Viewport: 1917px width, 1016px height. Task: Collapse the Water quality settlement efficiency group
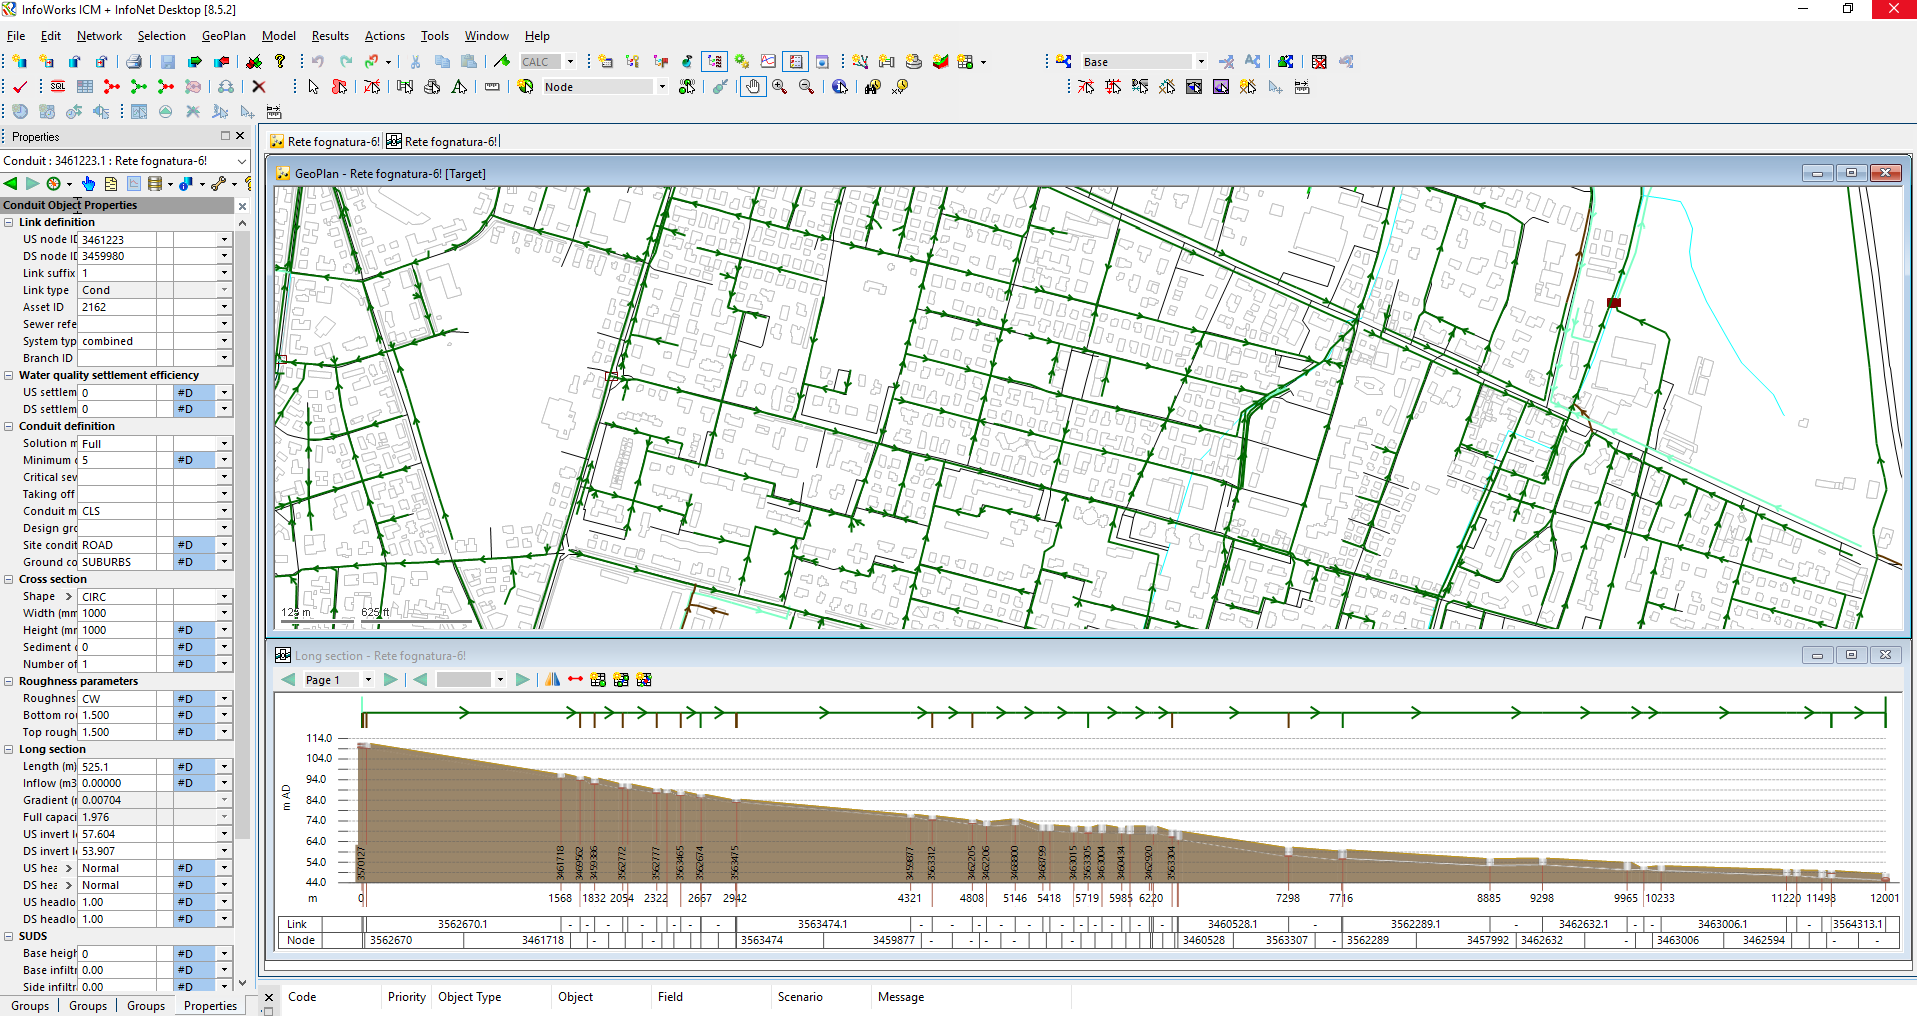tap(9, 375)
